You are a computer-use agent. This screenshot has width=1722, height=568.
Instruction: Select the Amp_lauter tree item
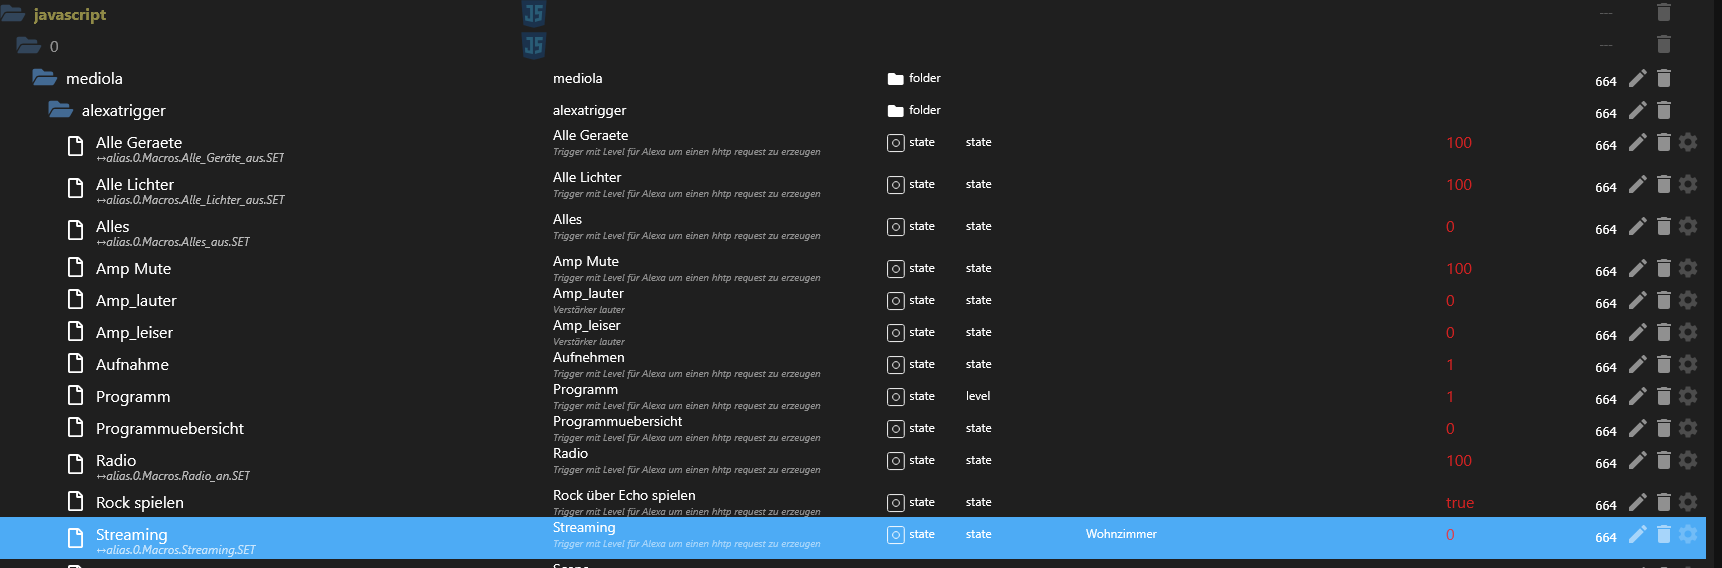pyautogui.click(x=136, y=300)
